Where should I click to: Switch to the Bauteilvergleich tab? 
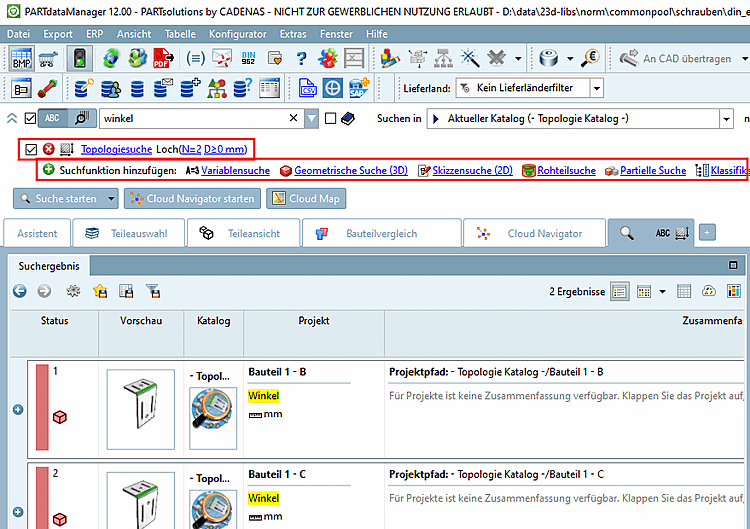click(x=381, y=233)
